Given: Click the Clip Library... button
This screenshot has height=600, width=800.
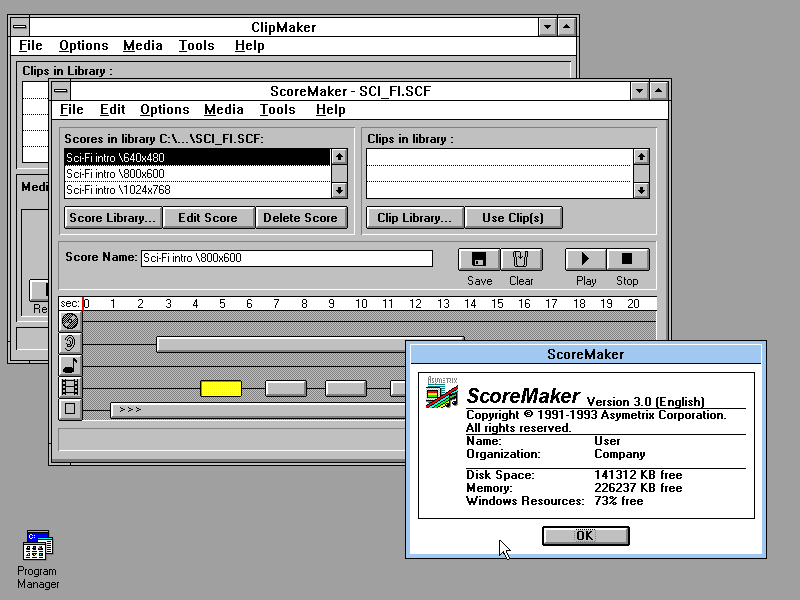Looking at the screenshot, I should (x=415, y=218).
